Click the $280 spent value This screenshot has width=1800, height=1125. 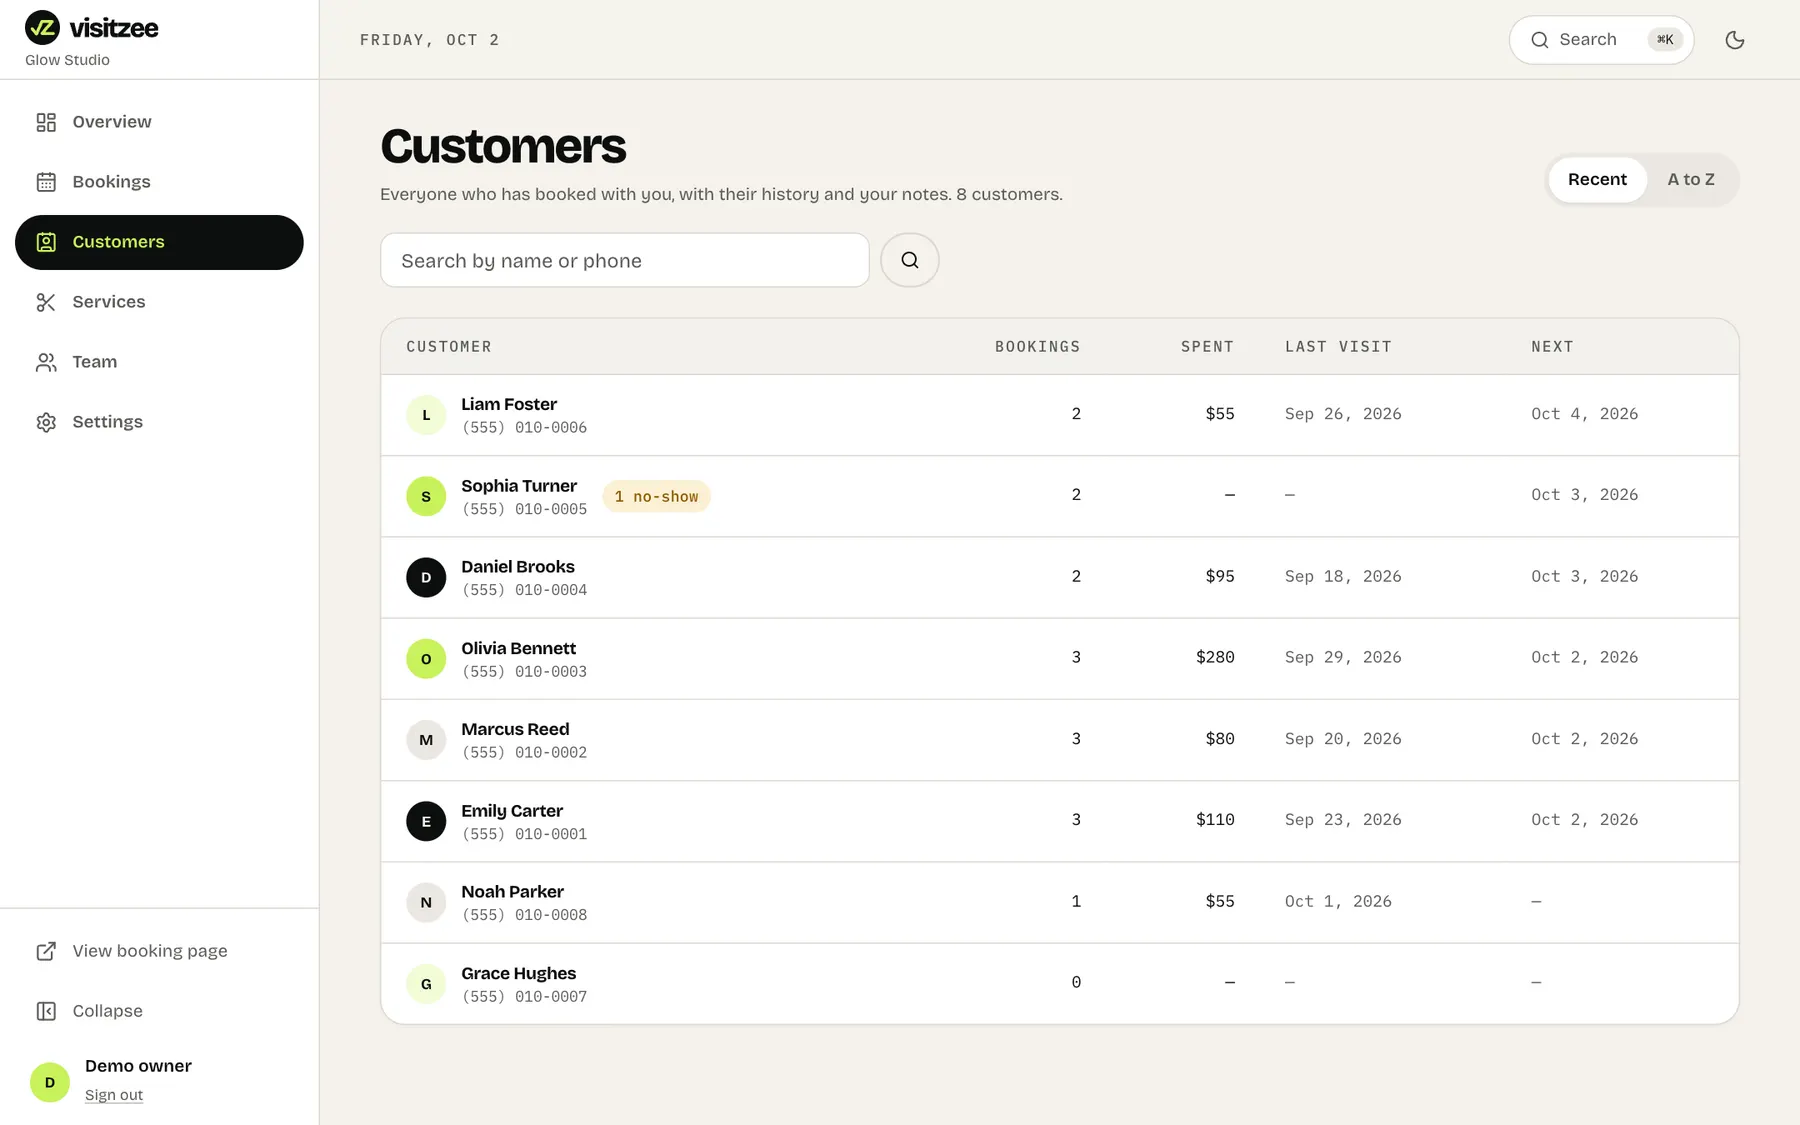(1215, 657)
